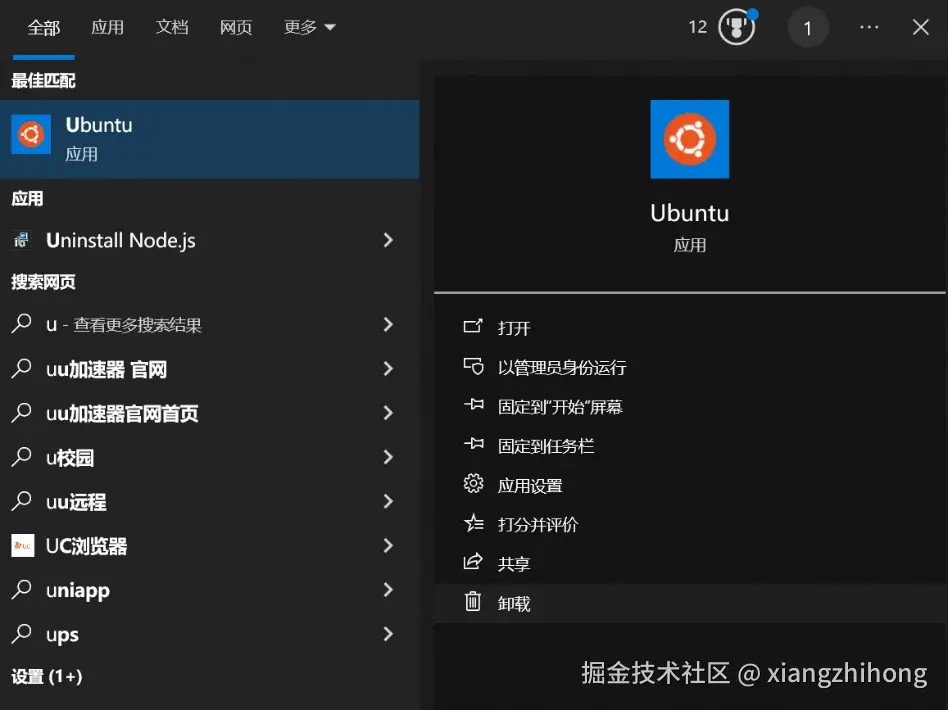This screenshot has height=710, width=948.
Task: Click the rewards trophy badge icon
Action: pyautogui.click(x=736, y=27)
